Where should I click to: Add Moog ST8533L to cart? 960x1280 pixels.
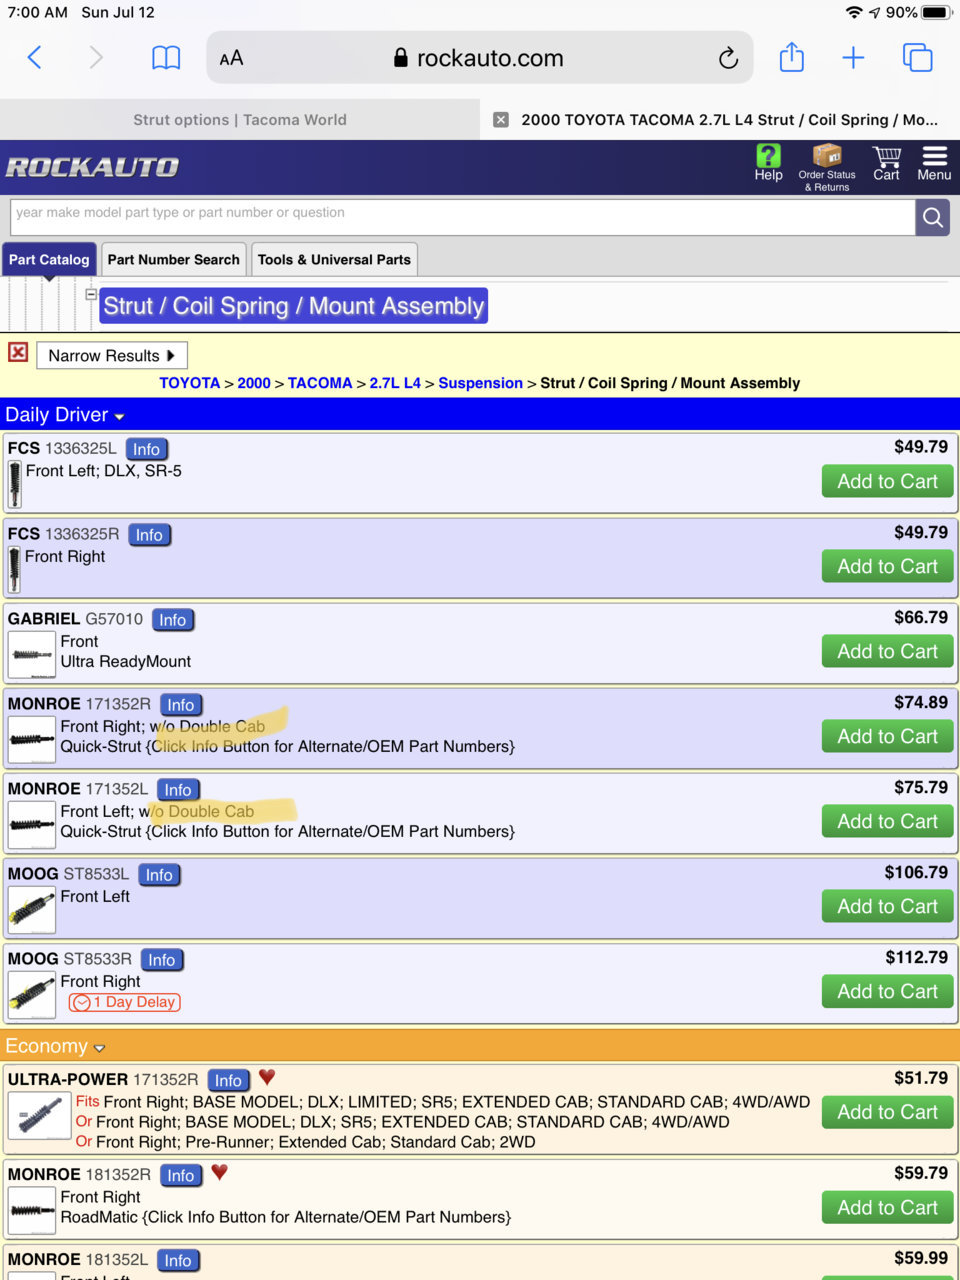[887, 906]
